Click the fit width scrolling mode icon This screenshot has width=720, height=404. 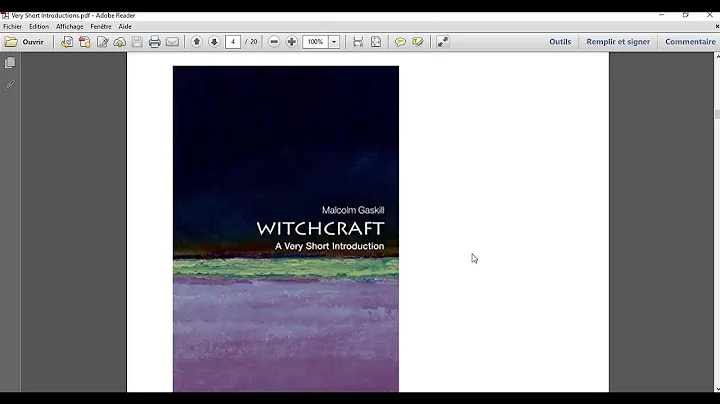[358, 42]
